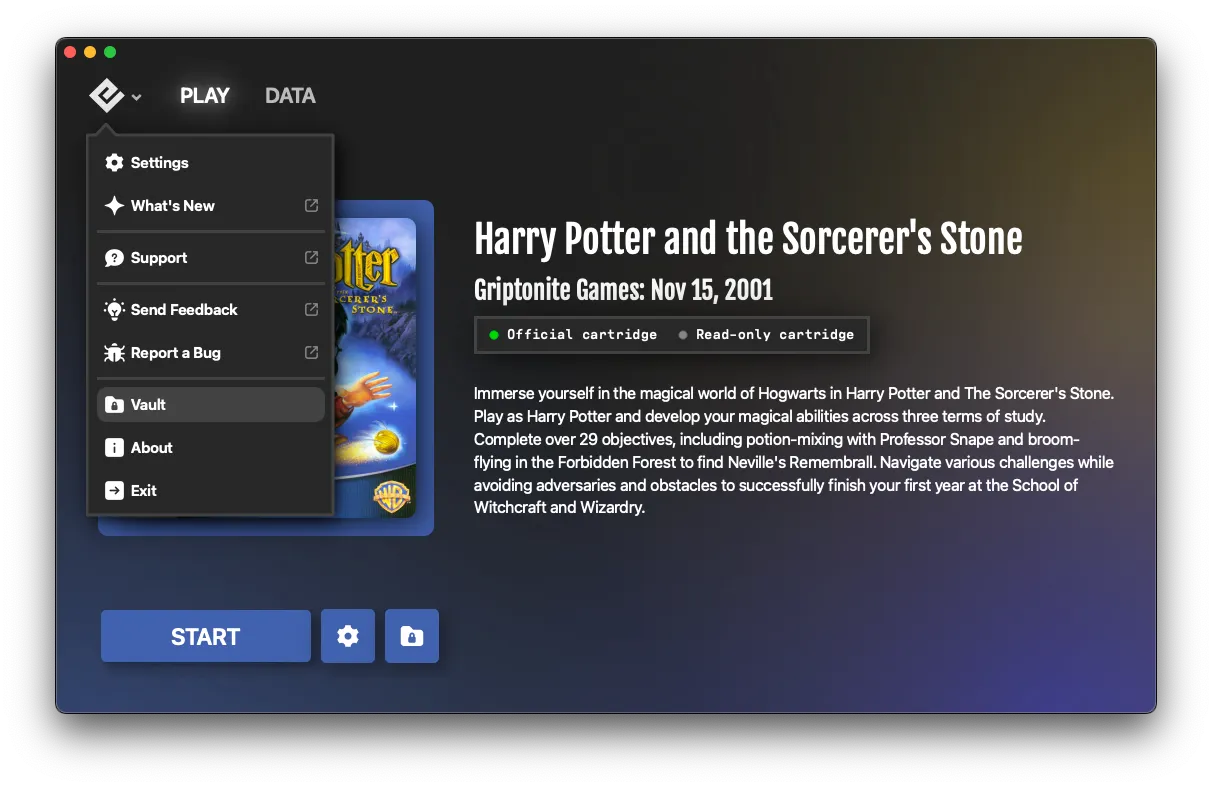Click the Report a Bug insect icon
The width and height of the screenshot is (1212, 787).
coord(113,353)
